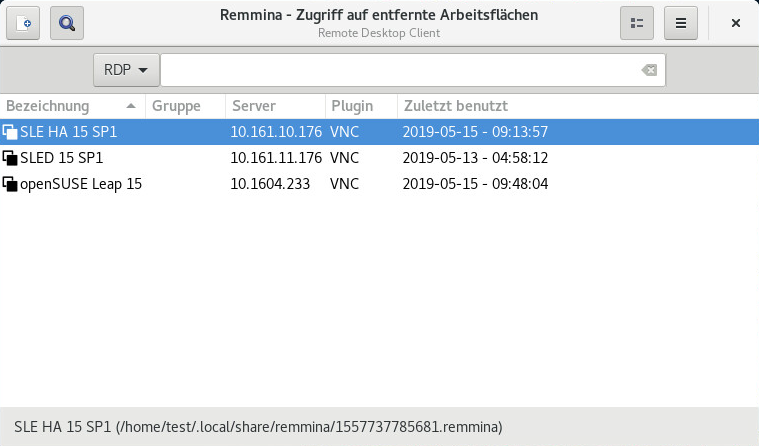Image resolution: width=759 pixels, height=446 pixels.
Task: Sort by the Plugin column header
Action: click(351, 106)
